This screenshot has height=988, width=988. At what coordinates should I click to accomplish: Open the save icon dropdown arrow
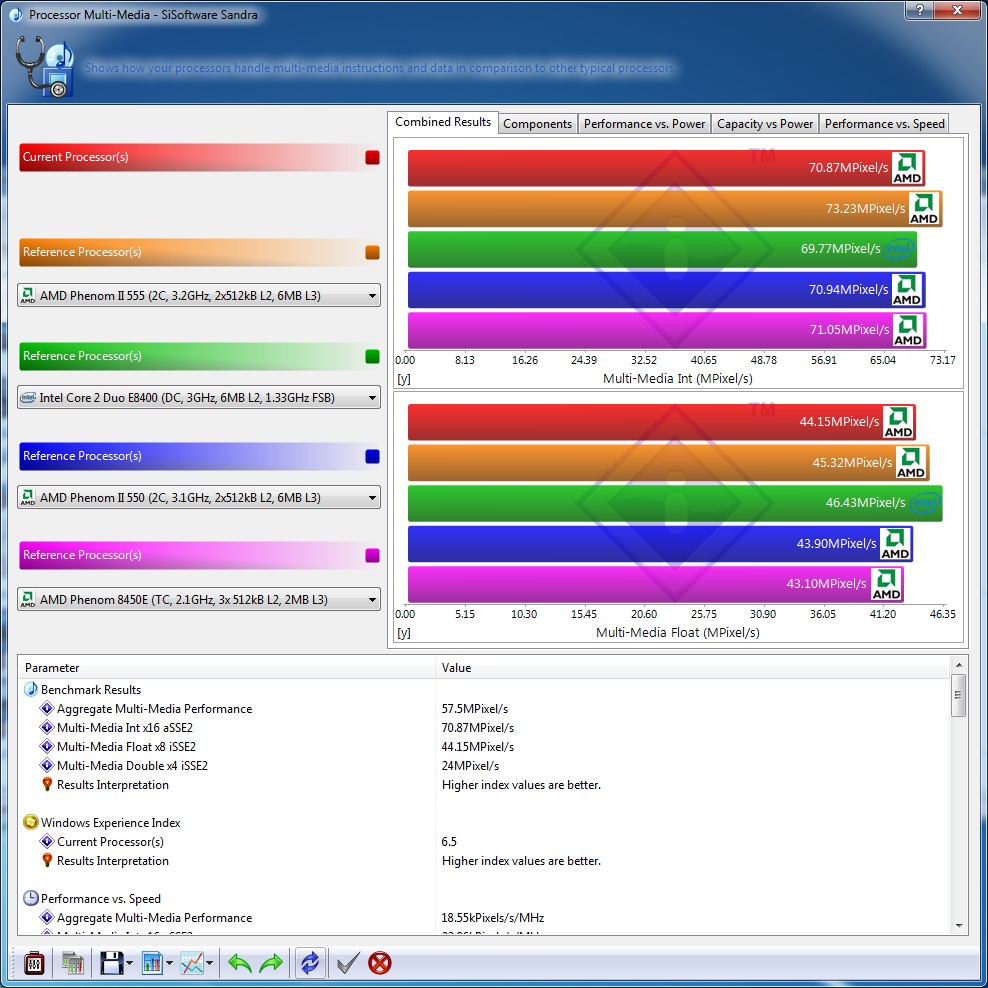tap(129, 963)
